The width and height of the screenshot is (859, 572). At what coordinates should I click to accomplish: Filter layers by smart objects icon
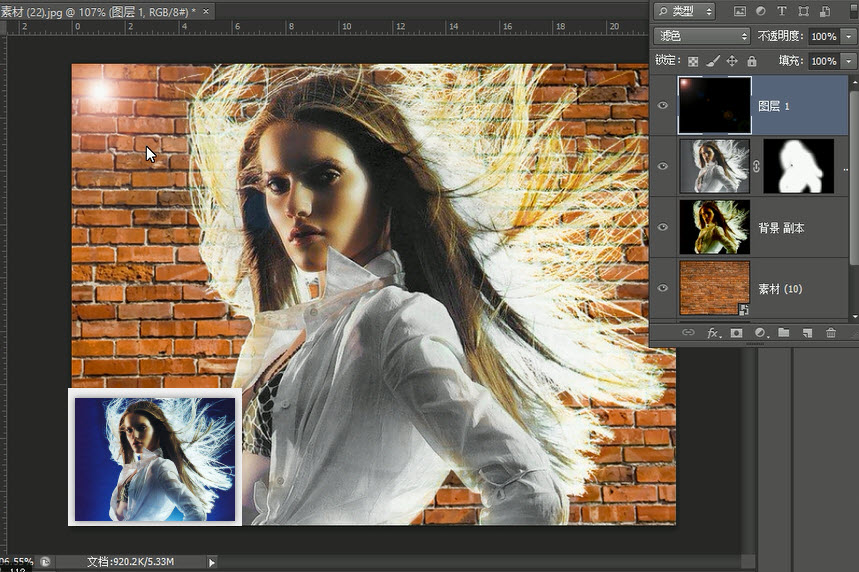(x=825, y=11)
